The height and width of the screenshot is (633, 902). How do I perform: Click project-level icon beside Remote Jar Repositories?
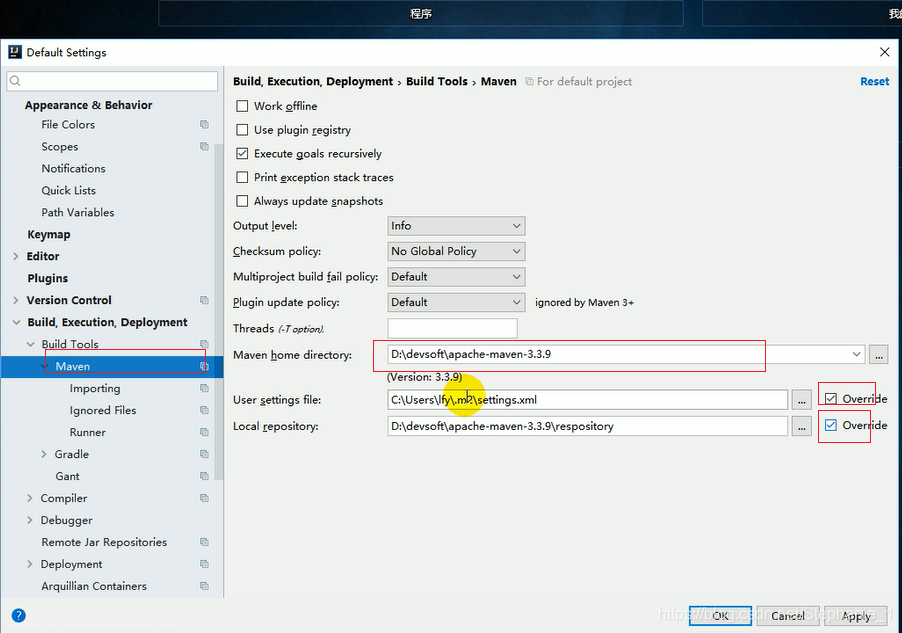(x=204, y=542)
